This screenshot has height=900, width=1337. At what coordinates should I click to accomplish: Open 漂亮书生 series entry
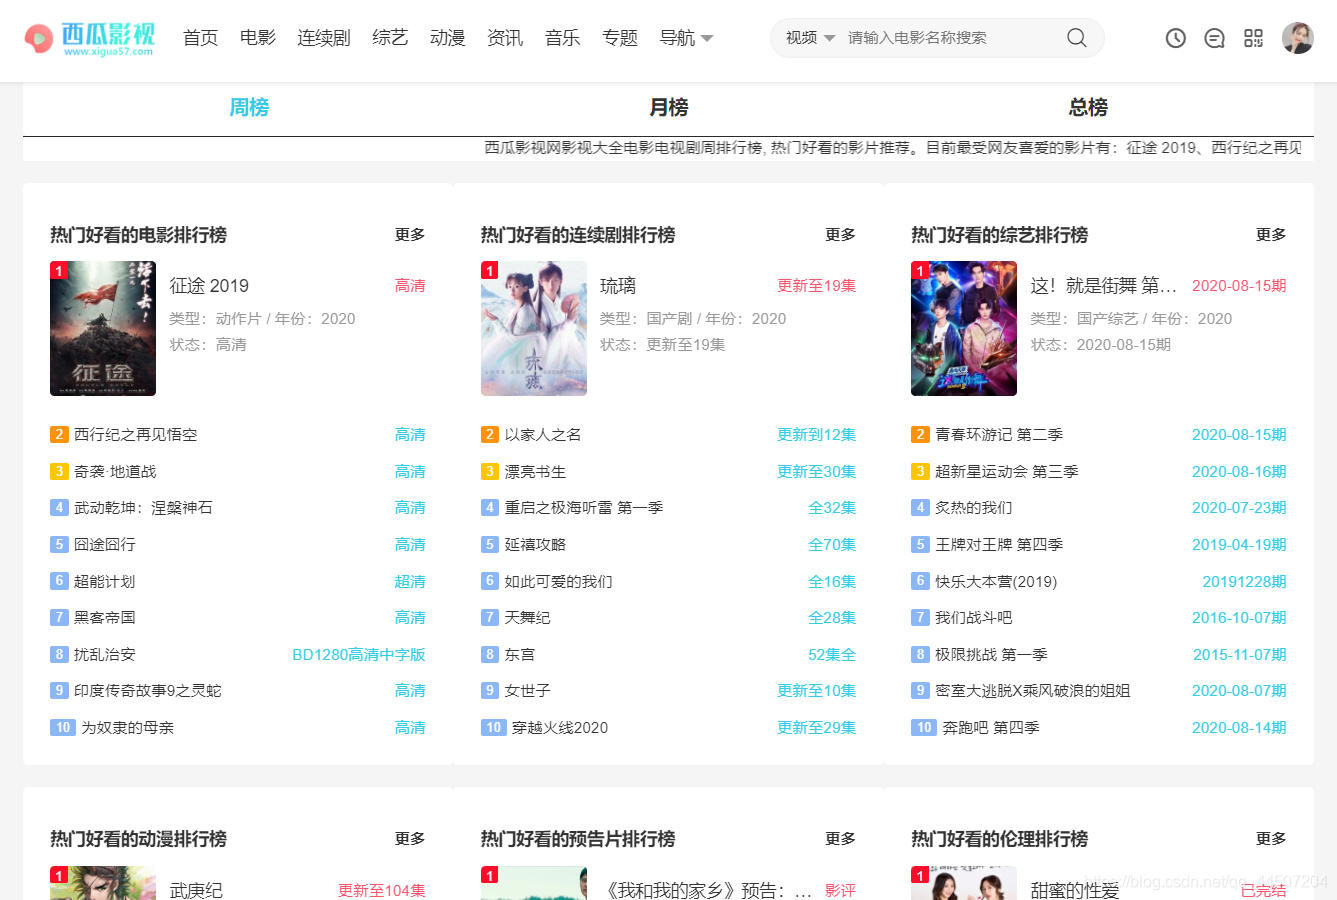point(535,471)
